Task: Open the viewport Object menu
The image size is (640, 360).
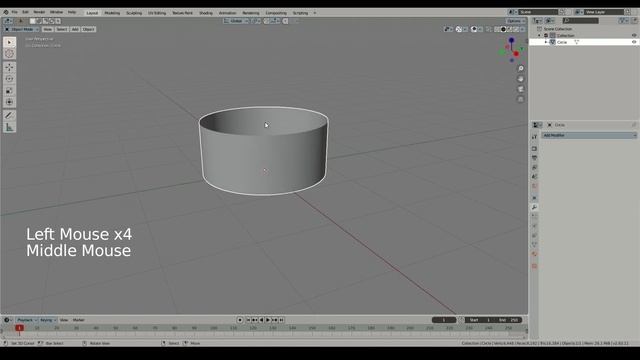Action: pyautogui.click(x=88, y=29)
